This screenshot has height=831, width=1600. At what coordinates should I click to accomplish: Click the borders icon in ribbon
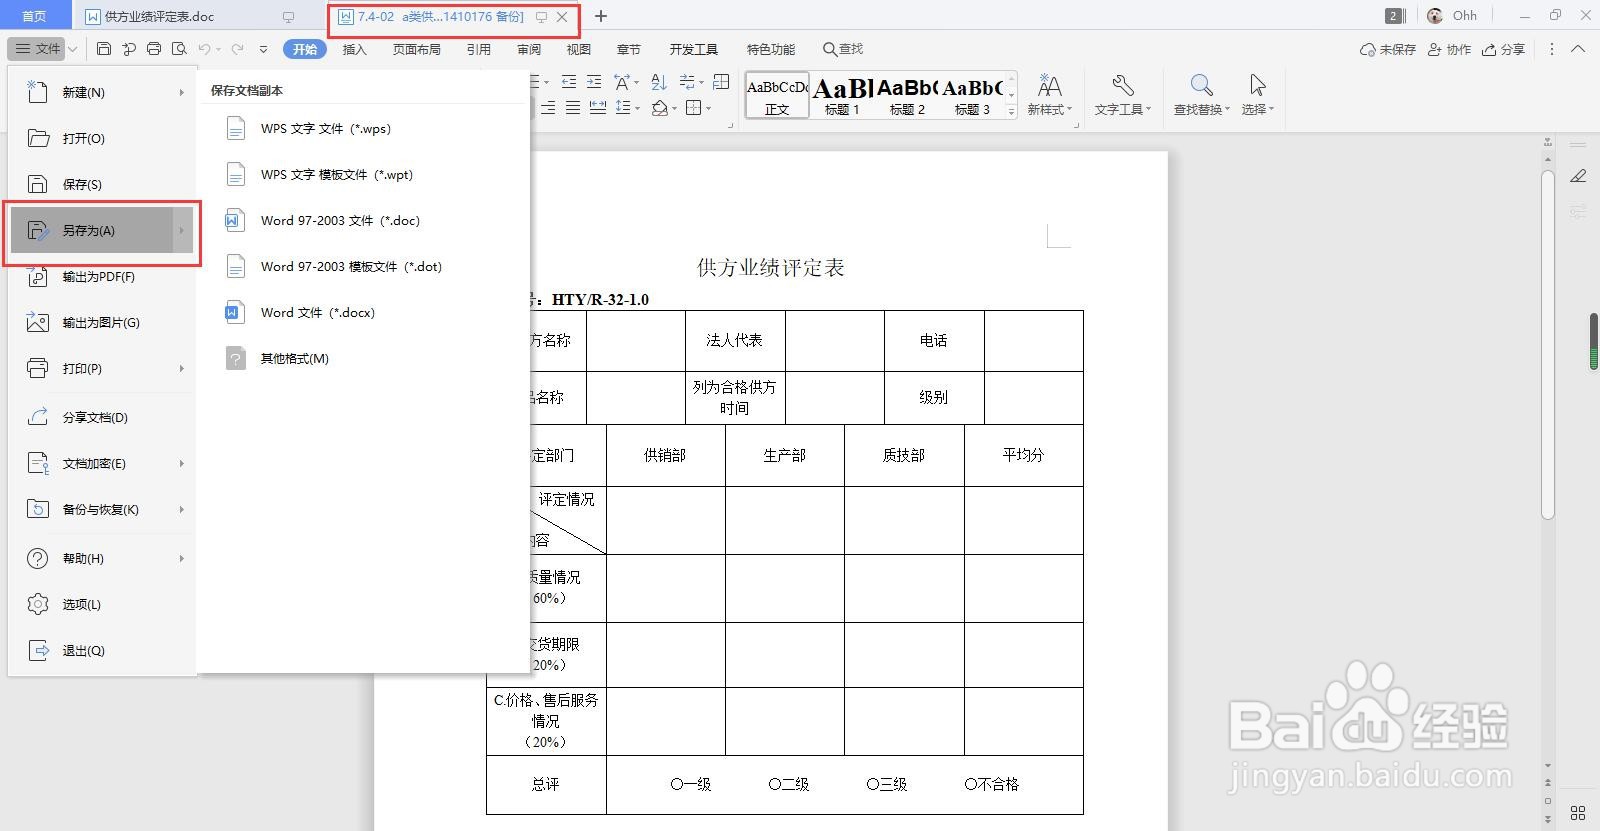[694, 108]
